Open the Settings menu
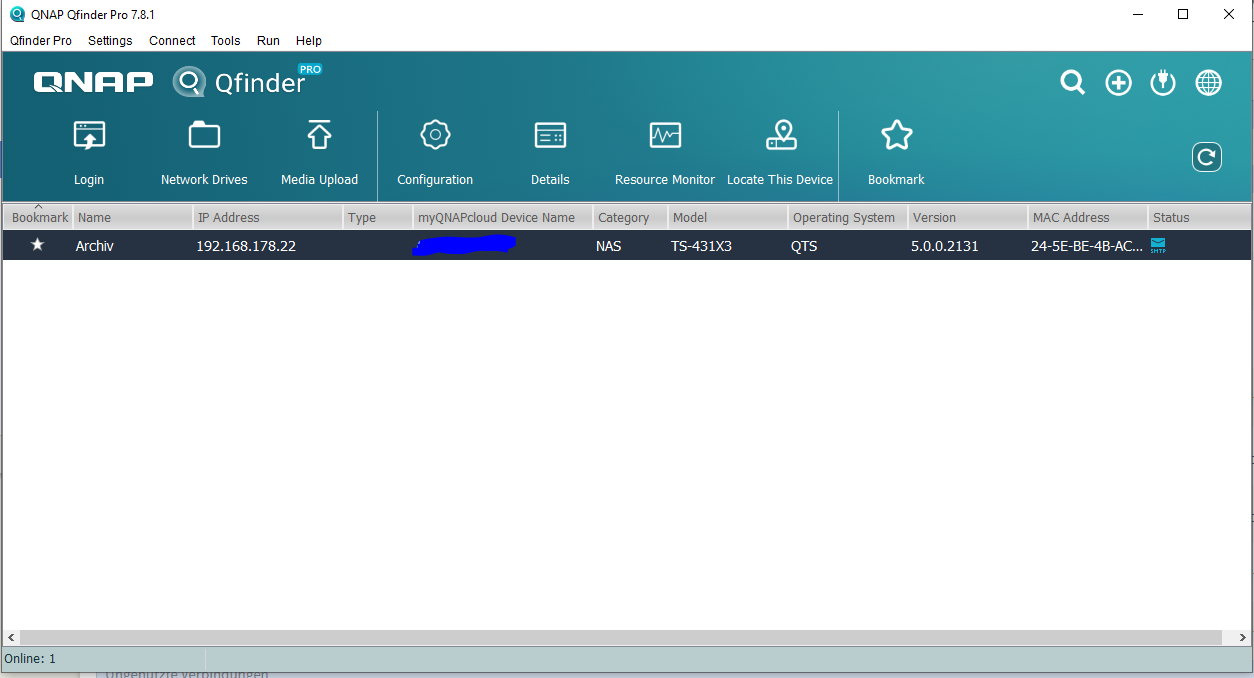1254x678 pixels. (110, 41)
